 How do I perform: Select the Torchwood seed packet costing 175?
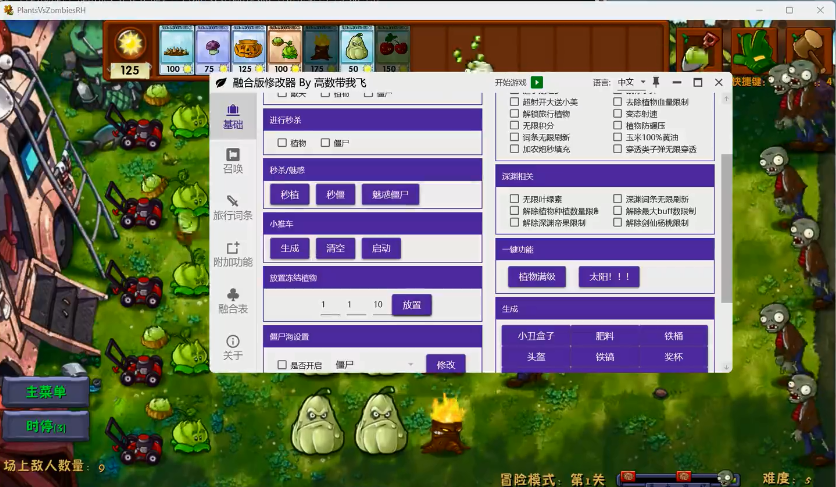click(x=320, y=50)
